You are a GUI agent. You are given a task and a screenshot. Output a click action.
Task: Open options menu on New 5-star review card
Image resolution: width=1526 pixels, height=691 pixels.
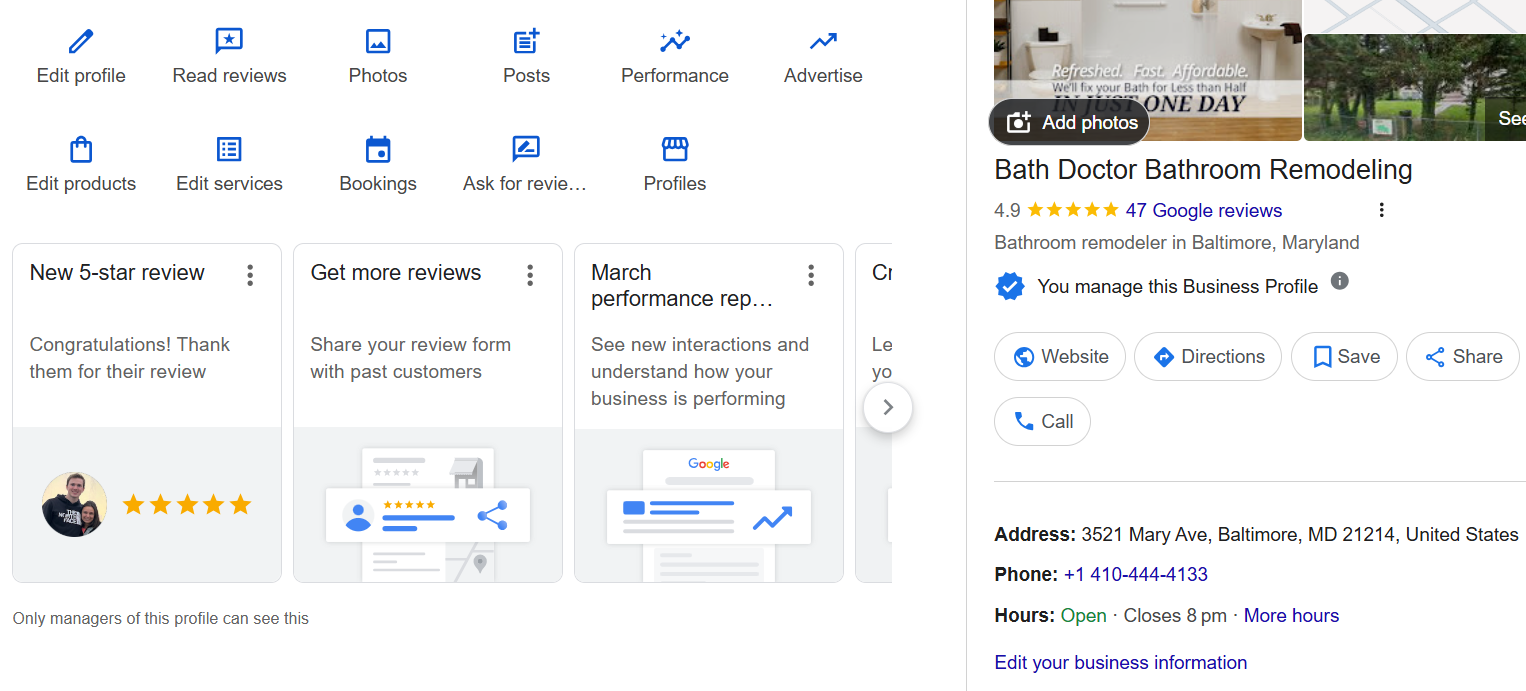tap(250, 275)
